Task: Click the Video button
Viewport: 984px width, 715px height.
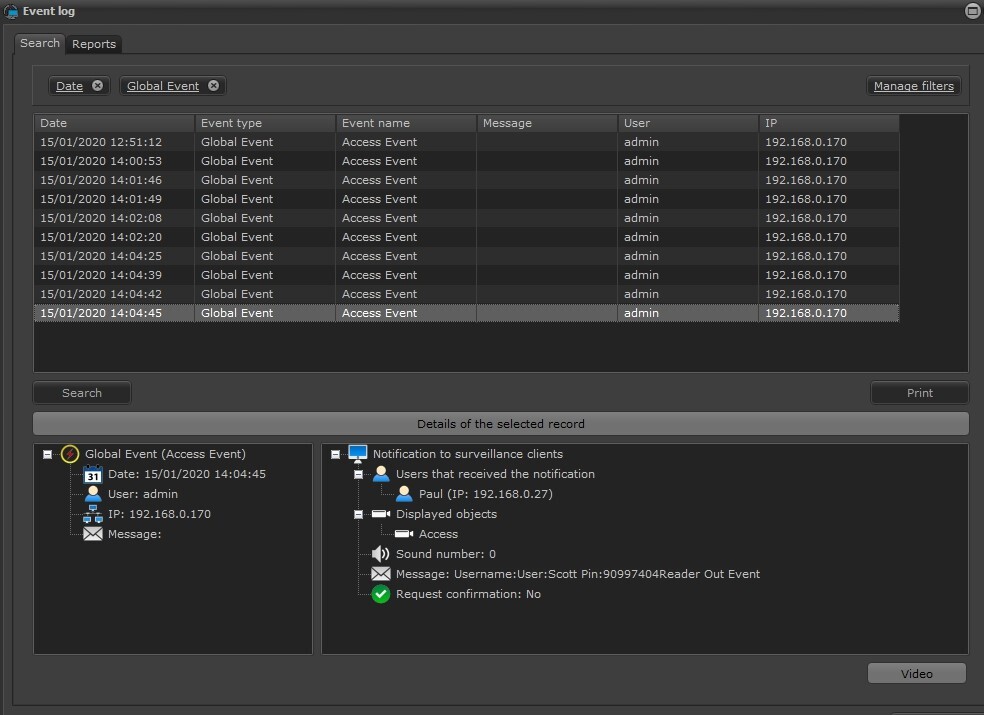Action: 916,674
